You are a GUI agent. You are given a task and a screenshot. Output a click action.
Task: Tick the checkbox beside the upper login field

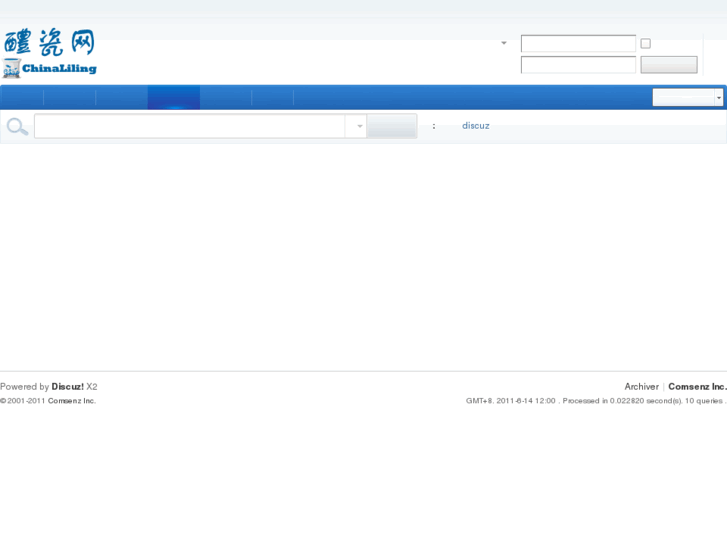[645, 44]
